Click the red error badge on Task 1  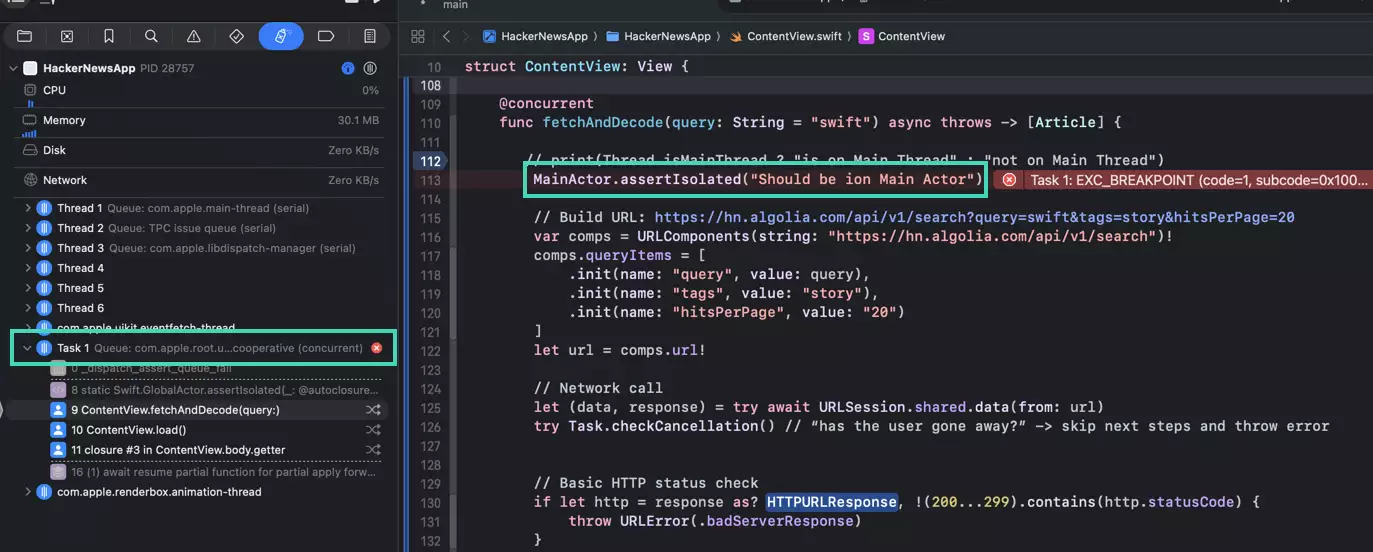(x=377, y=348)
